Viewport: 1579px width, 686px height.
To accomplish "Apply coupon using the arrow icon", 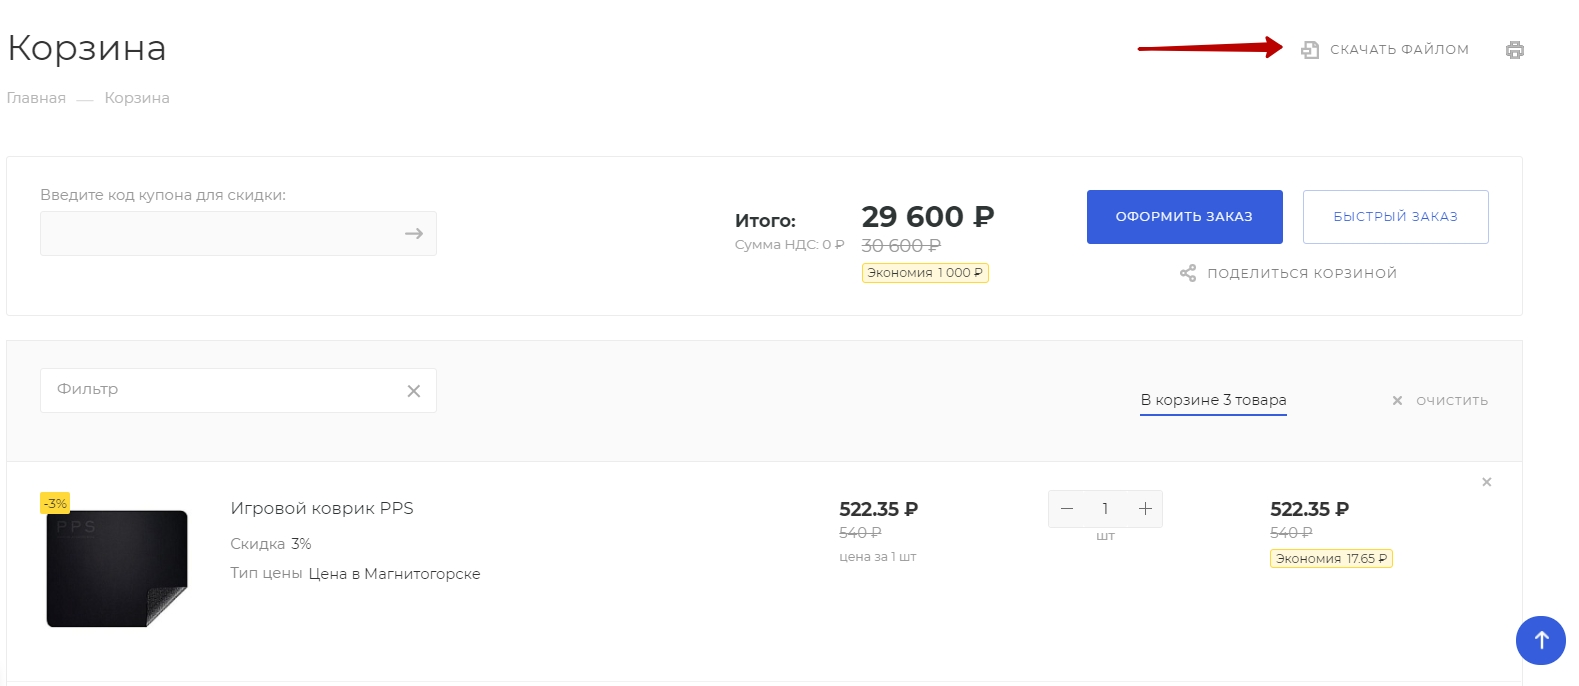I will click(414, 233).
